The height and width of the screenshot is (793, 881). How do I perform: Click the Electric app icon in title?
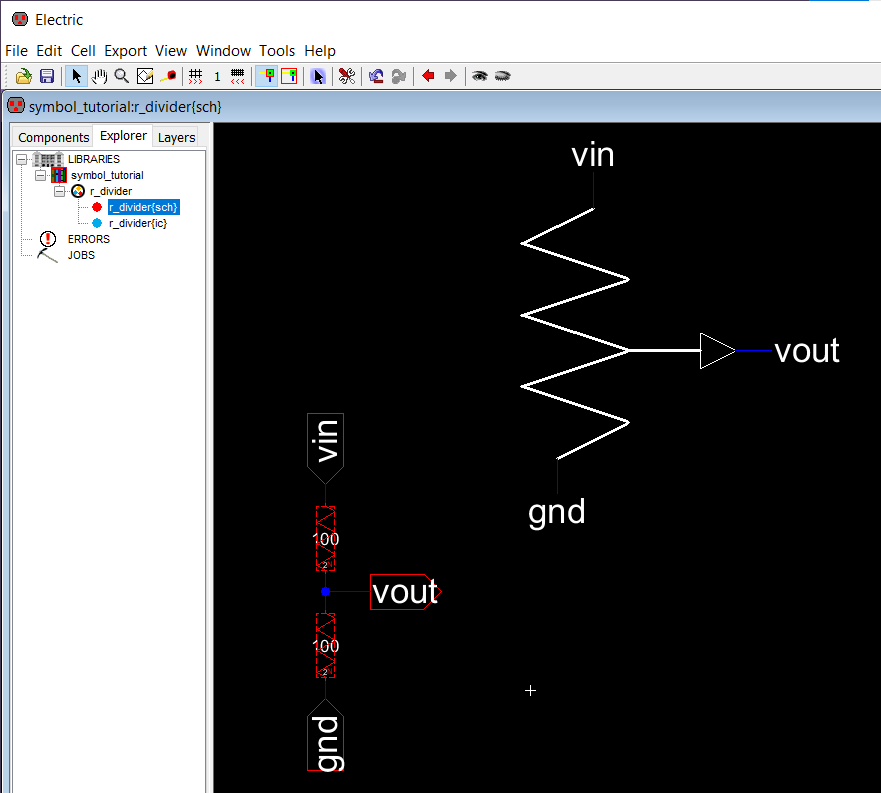pyautogui.click(x=20, y=19)
